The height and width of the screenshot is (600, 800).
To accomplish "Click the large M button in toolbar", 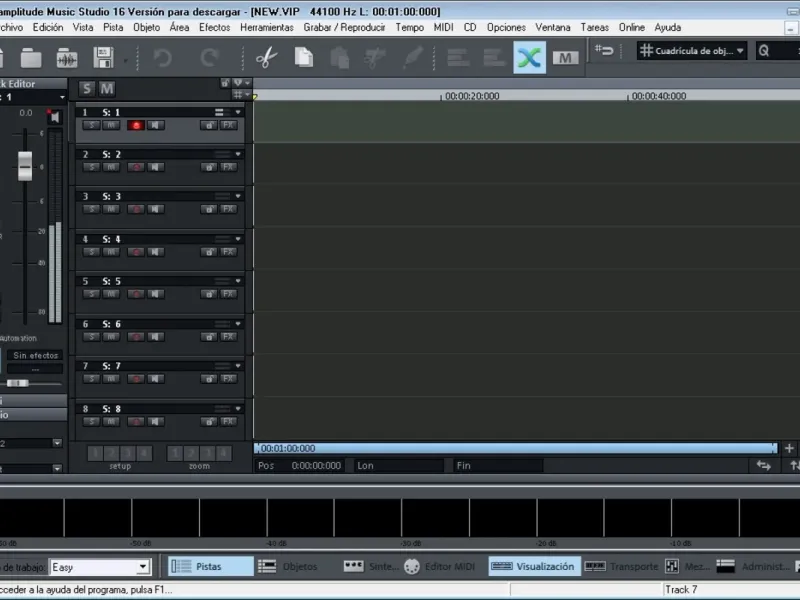I will coord(565,58).
